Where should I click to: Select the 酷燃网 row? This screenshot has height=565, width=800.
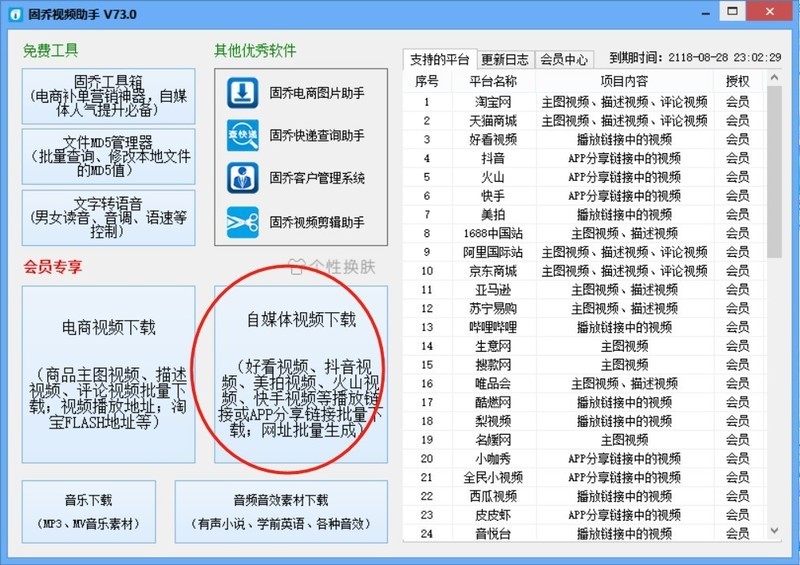click(x=585, y=402)
